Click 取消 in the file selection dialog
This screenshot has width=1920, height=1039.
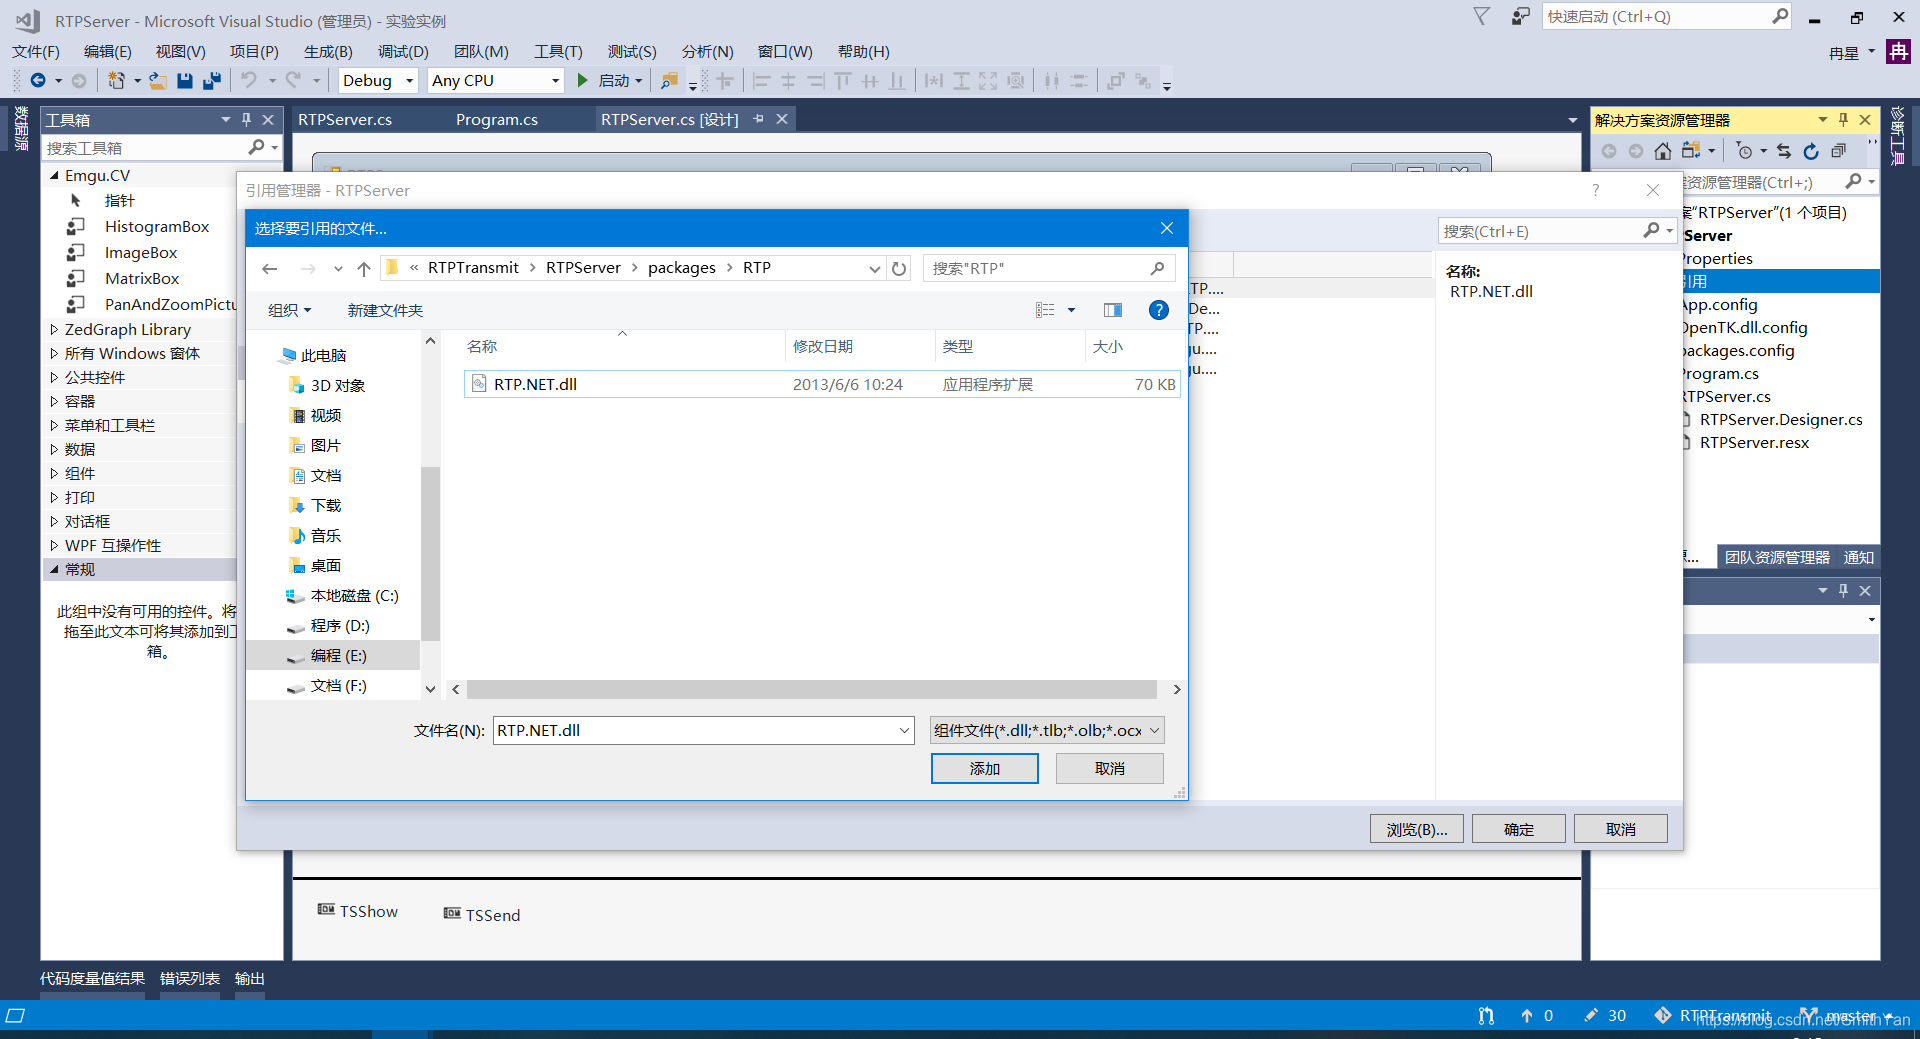[x=1110, y=768]
